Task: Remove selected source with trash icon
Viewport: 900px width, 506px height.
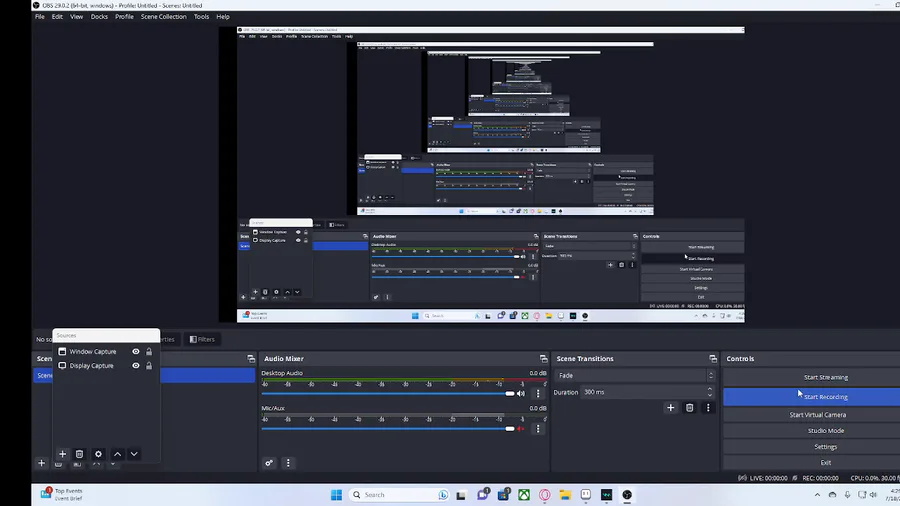Action: 79,454
